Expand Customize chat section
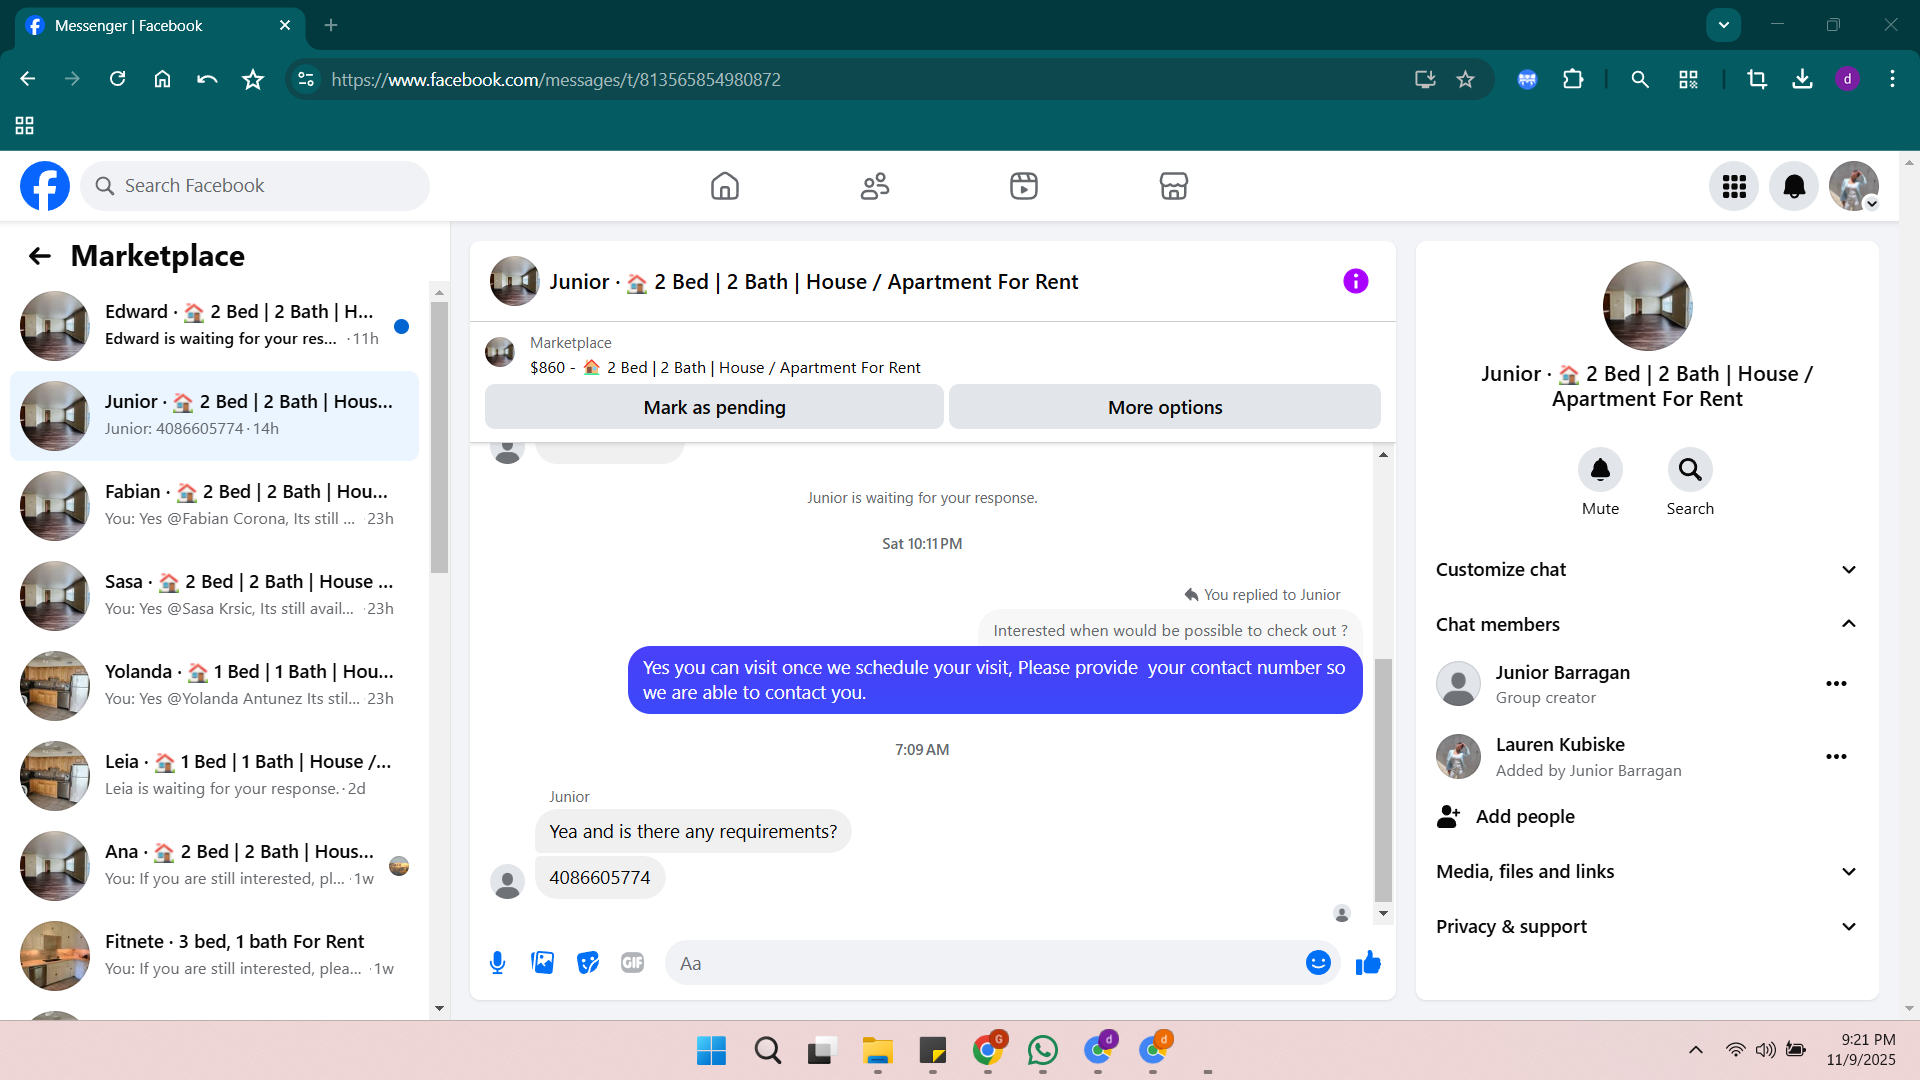The width and height of the screenshot is (1920, 1080). tap(1647, 570)
